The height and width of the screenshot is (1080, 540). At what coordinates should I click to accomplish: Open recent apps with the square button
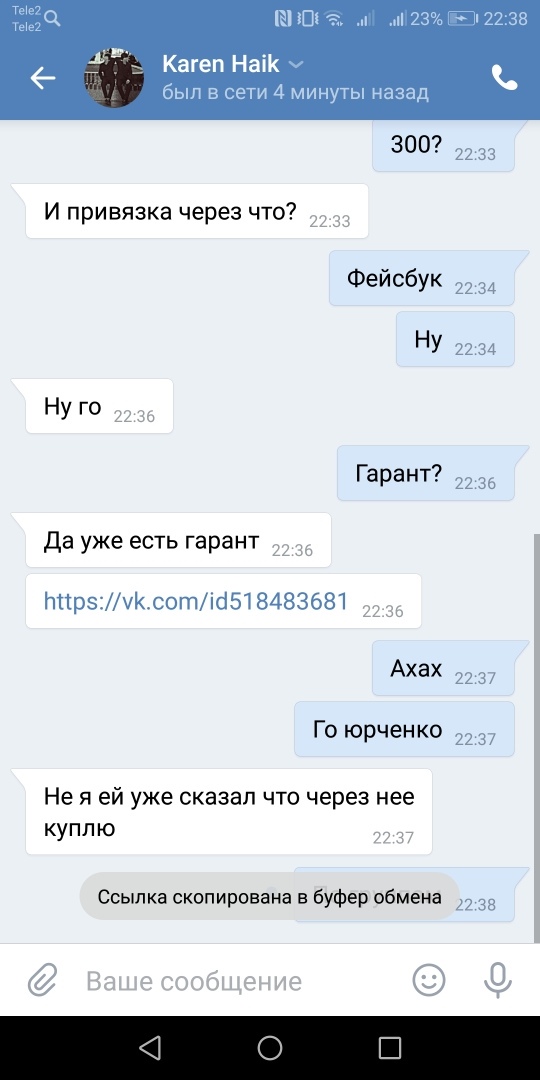coord(390,1048)
